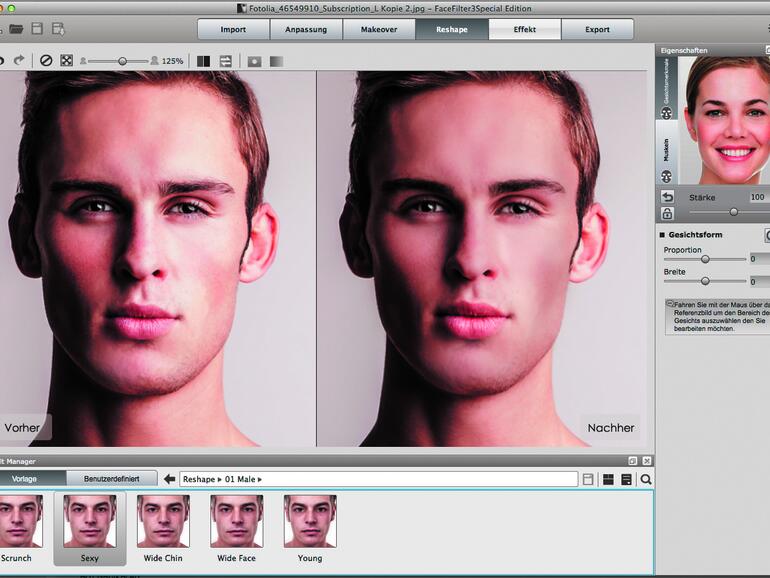This screenshot has height=578, width=770.
Task: Click the swap panels icon
Action: (x=226, y=61)
